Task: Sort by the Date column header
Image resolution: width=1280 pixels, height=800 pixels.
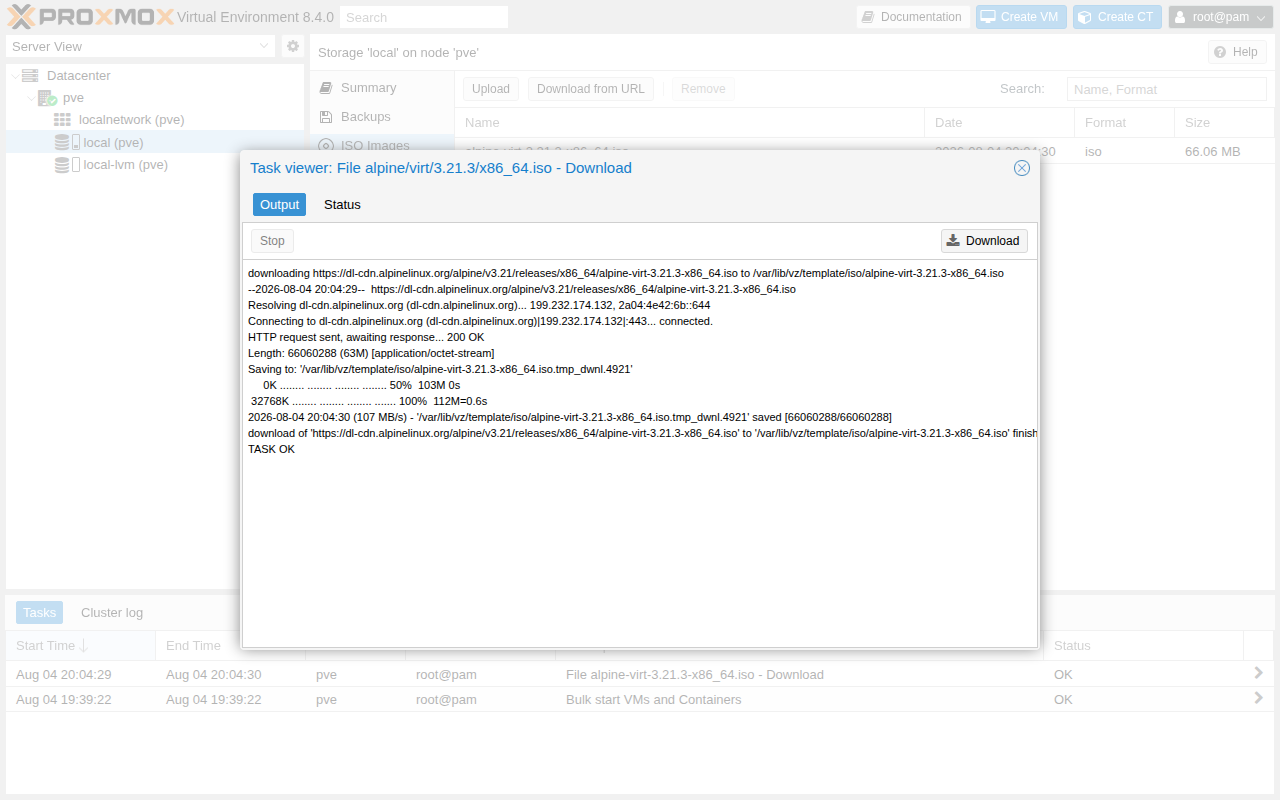Action: point(999,122)
